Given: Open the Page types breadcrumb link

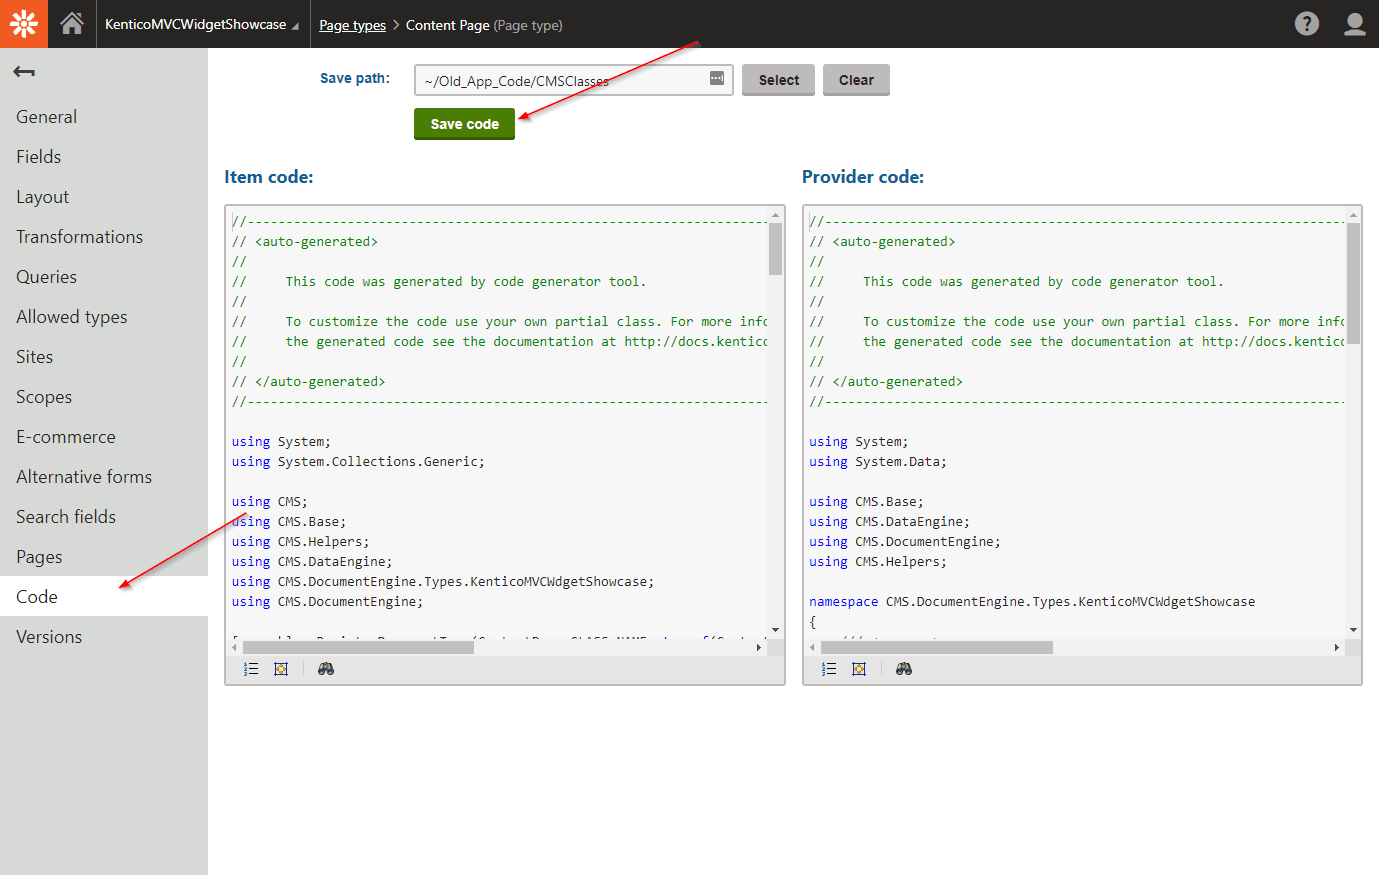Looking at the screenshot, I should [x=352, y=25].
